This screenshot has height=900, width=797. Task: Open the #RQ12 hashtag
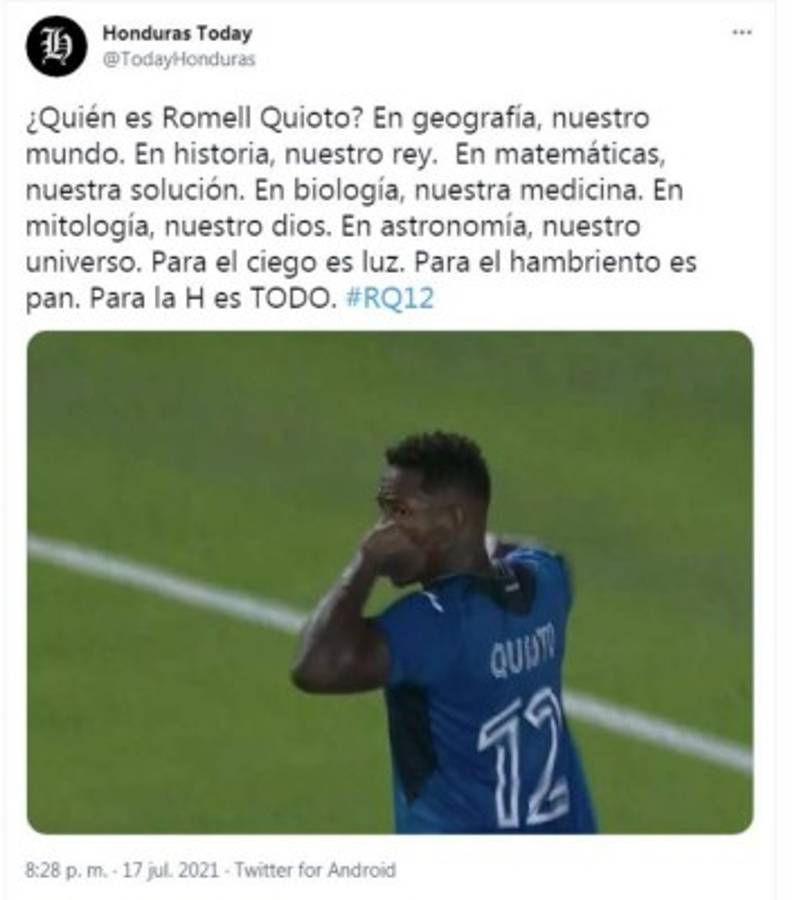coord(390,298)
